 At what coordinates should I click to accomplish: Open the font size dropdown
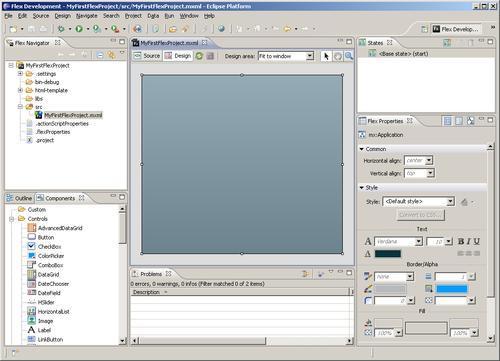click(449, 241)
